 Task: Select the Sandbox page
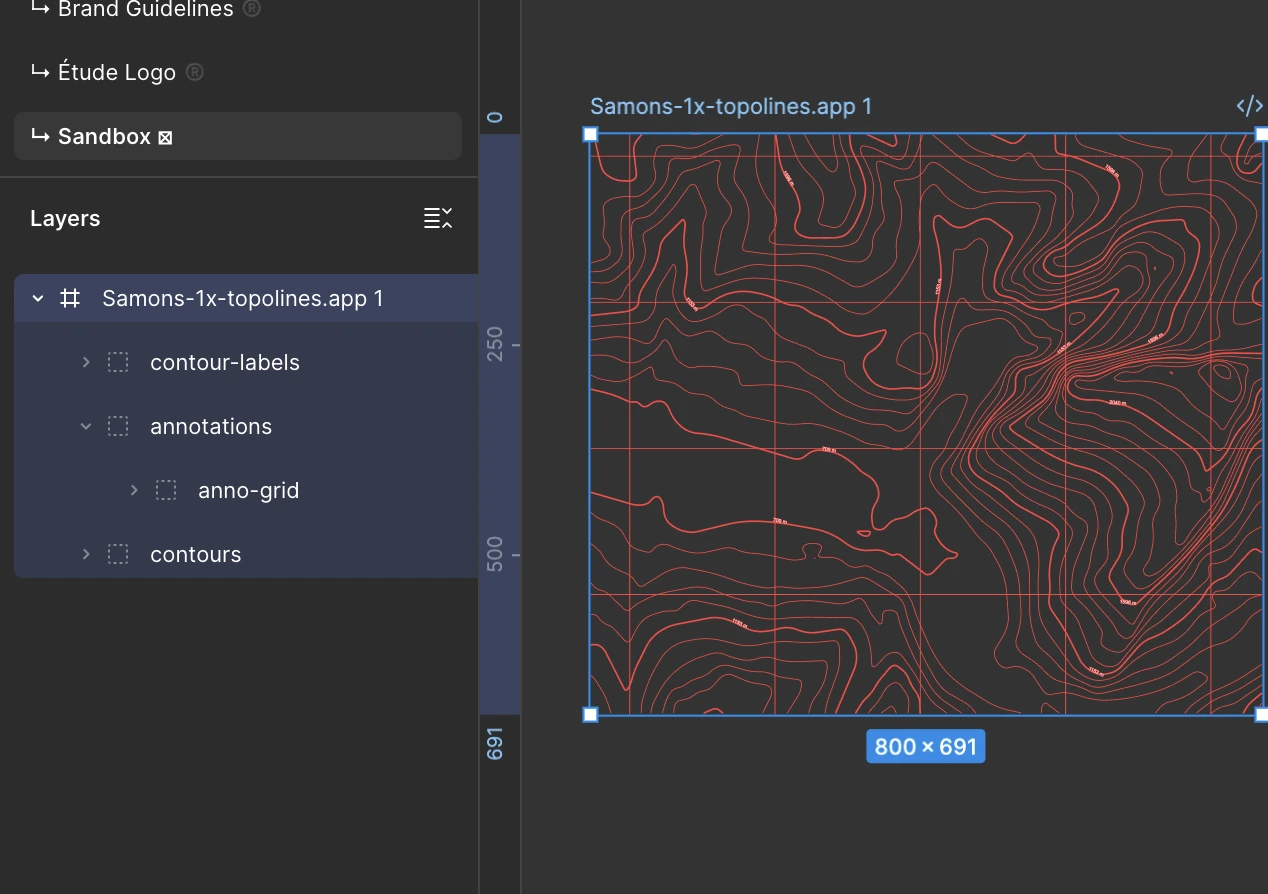(x=238, y=136)
